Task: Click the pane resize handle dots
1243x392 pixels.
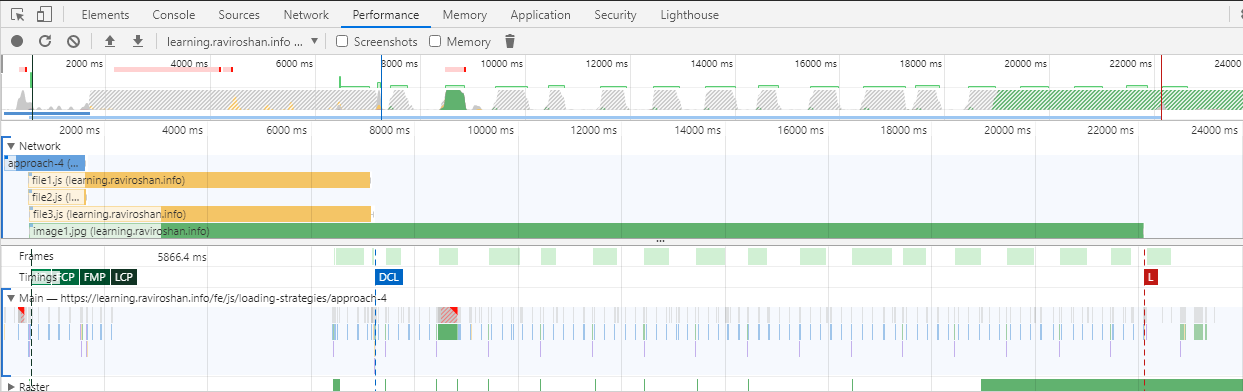Action: tap(660, 241)
